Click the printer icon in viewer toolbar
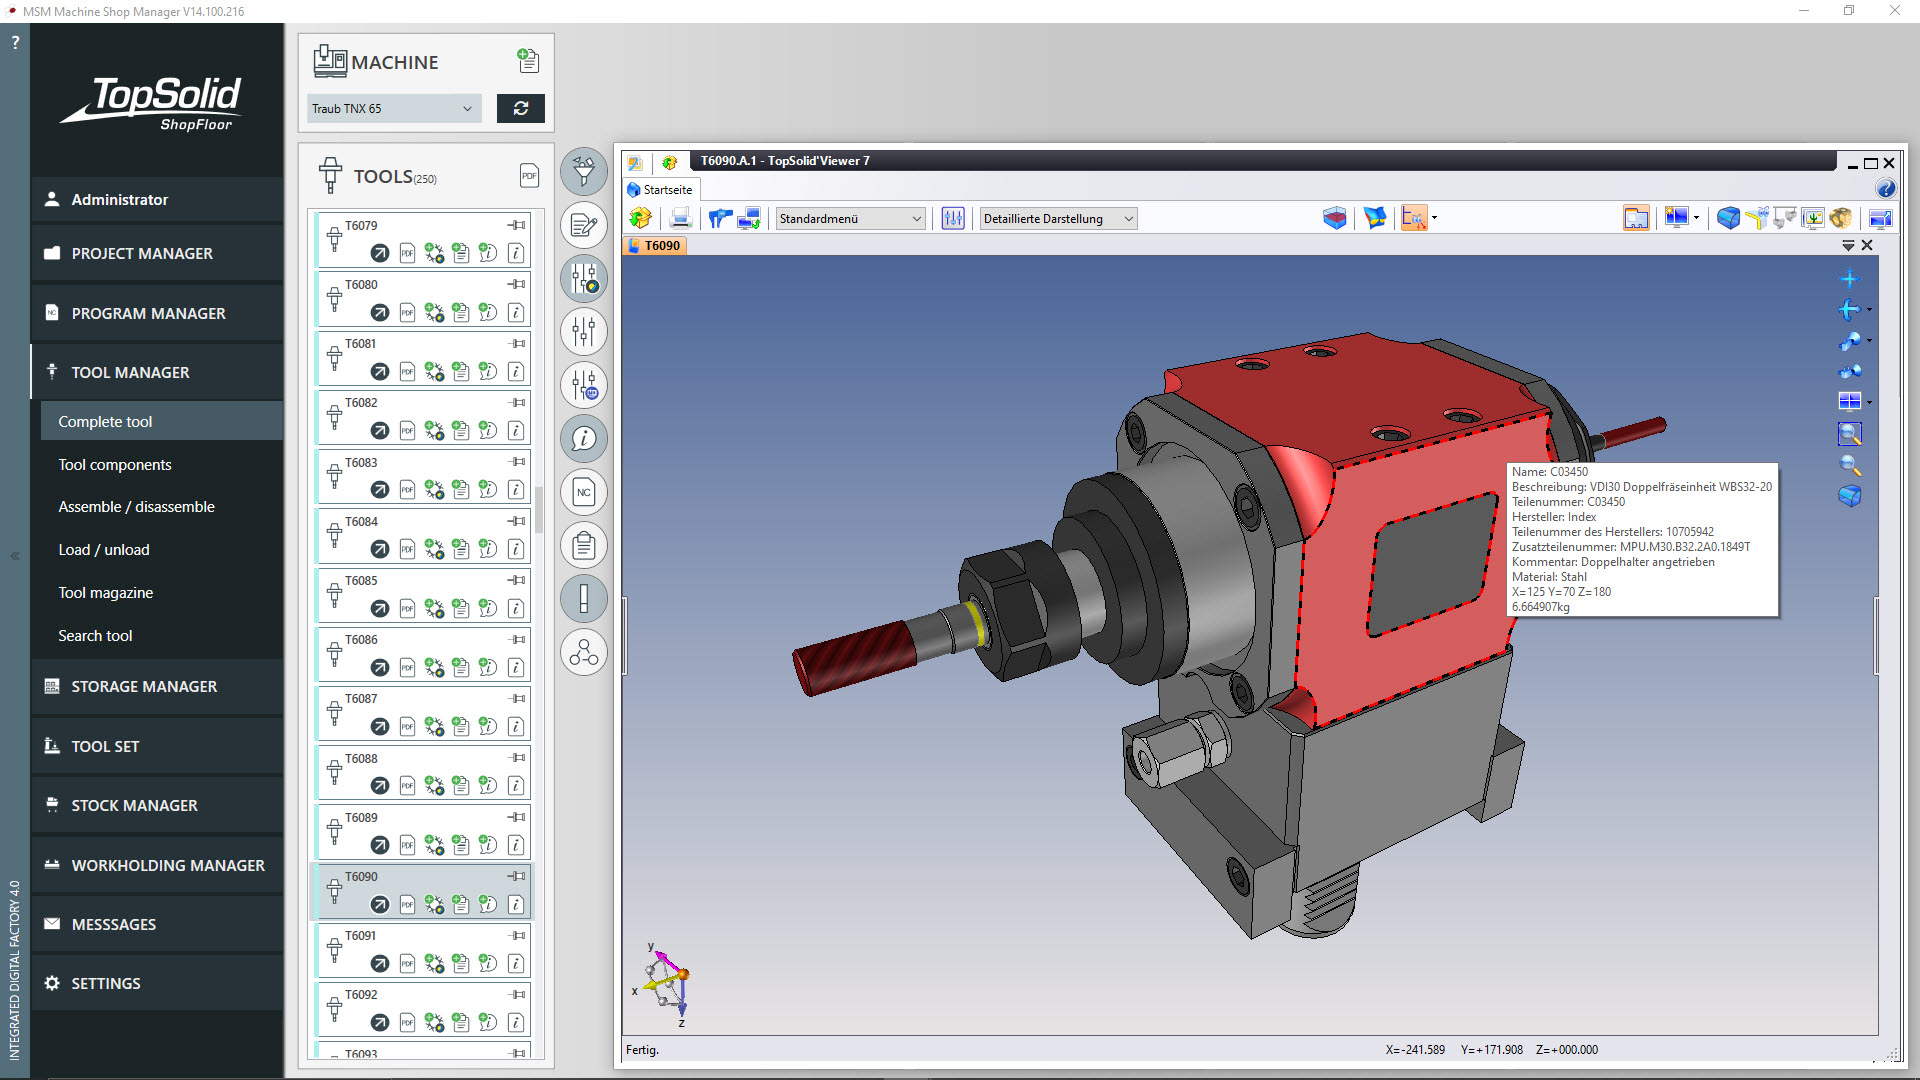The image size is (1920, 1080). click(680, 218)
